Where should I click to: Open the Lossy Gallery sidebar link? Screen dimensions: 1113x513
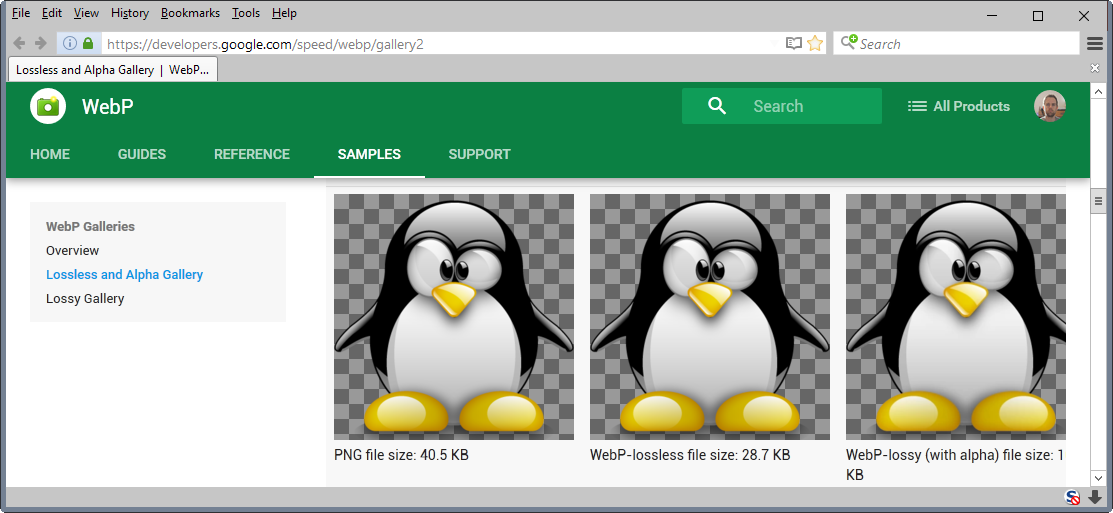pyautogui.click(x=85, y=299)
